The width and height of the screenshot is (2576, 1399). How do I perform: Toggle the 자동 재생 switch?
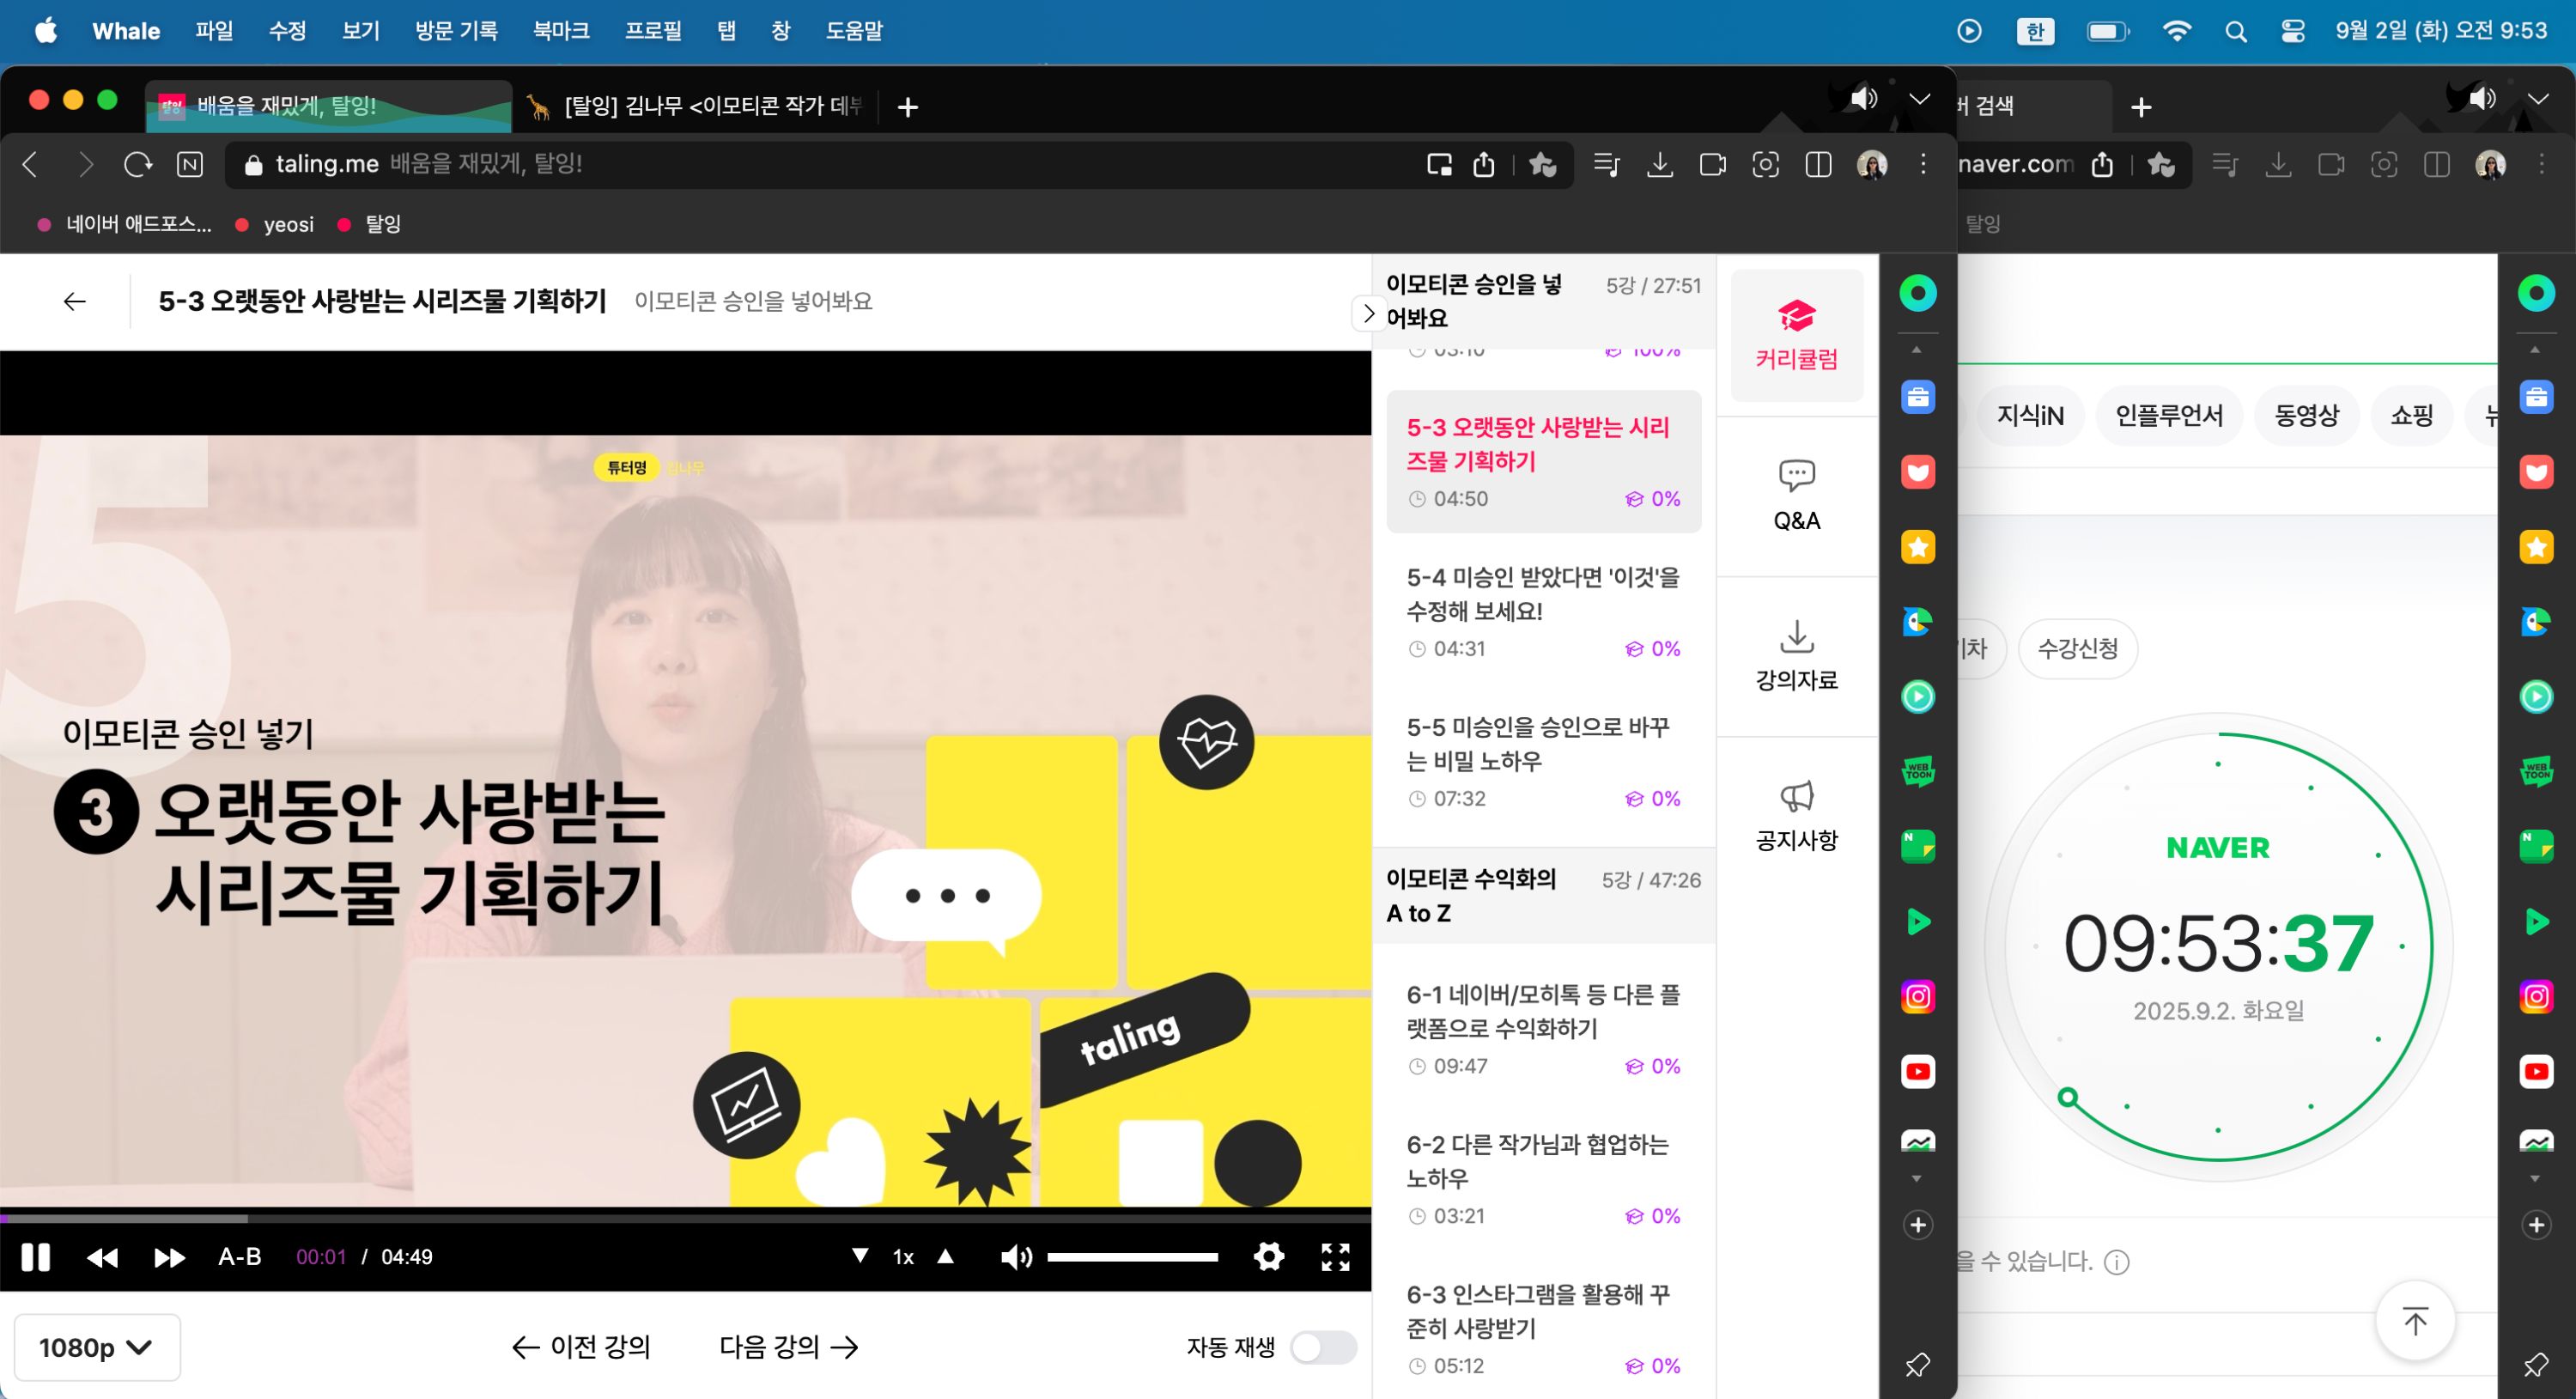pyautogui.click(x=1322, y=1347)
